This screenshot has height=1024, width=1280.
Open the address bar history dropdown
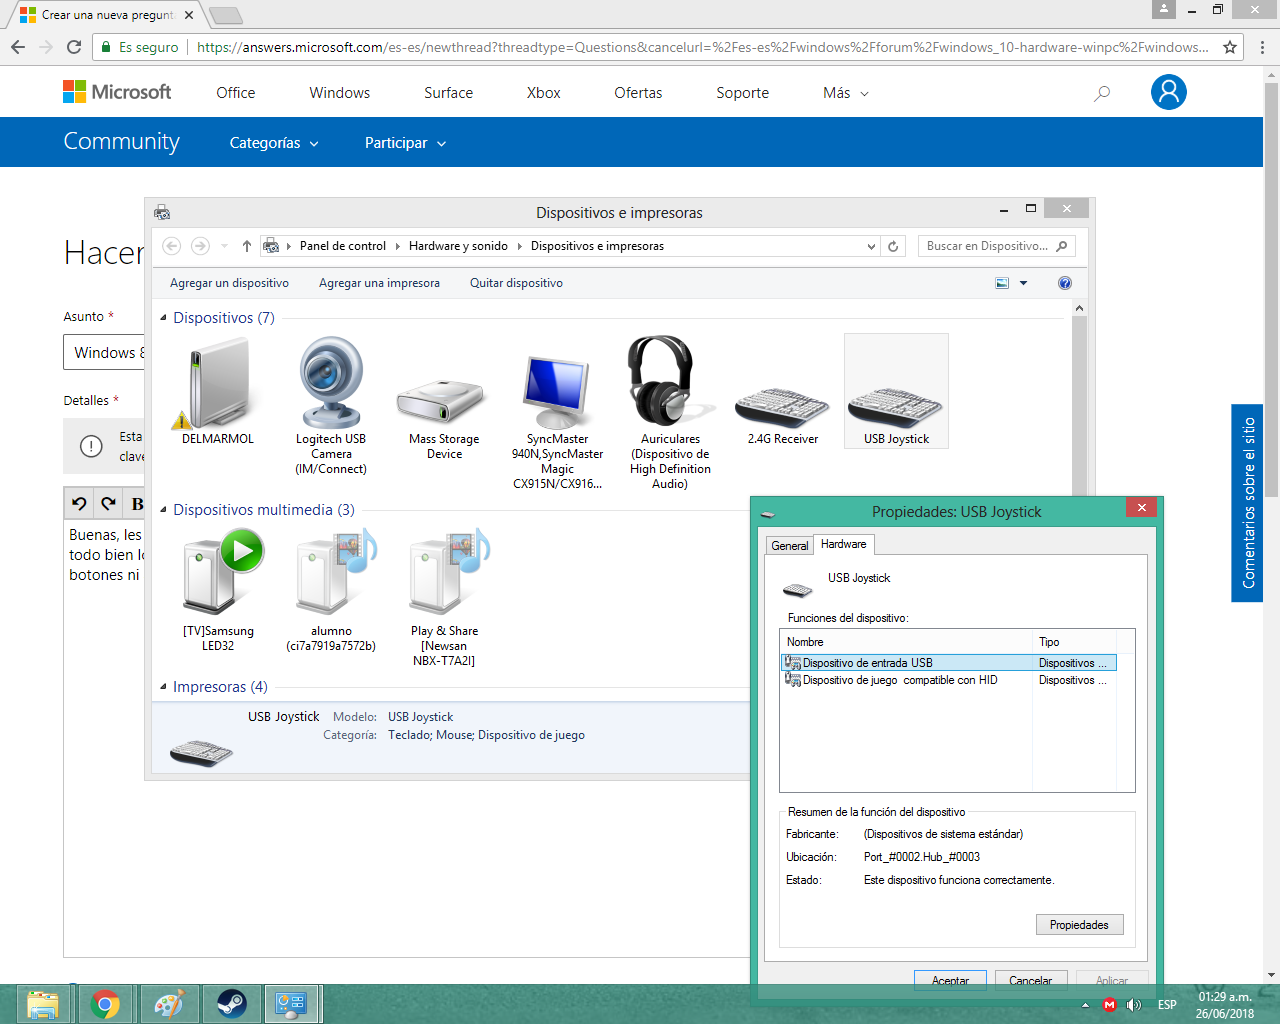point(871,246)
